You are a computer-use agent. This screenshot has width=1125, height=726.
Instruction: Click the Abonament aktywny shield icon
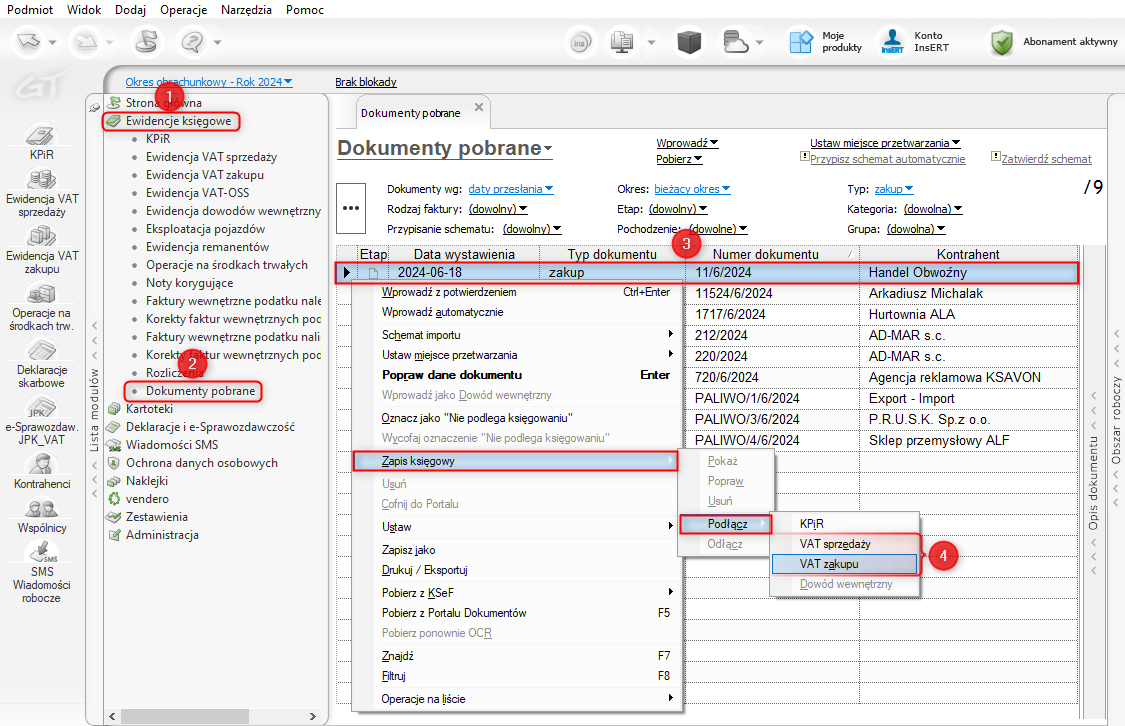(1002, 42)
